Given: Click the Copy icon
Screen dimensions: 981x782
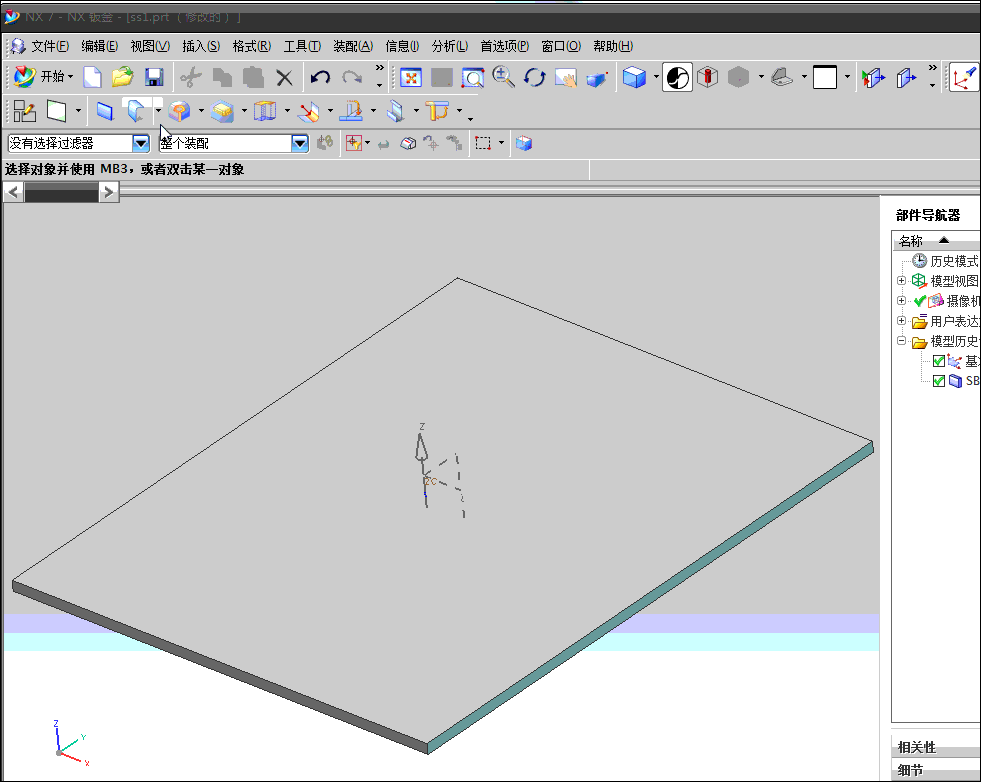Looking at the screenshot, I should [x=222, y=78].
